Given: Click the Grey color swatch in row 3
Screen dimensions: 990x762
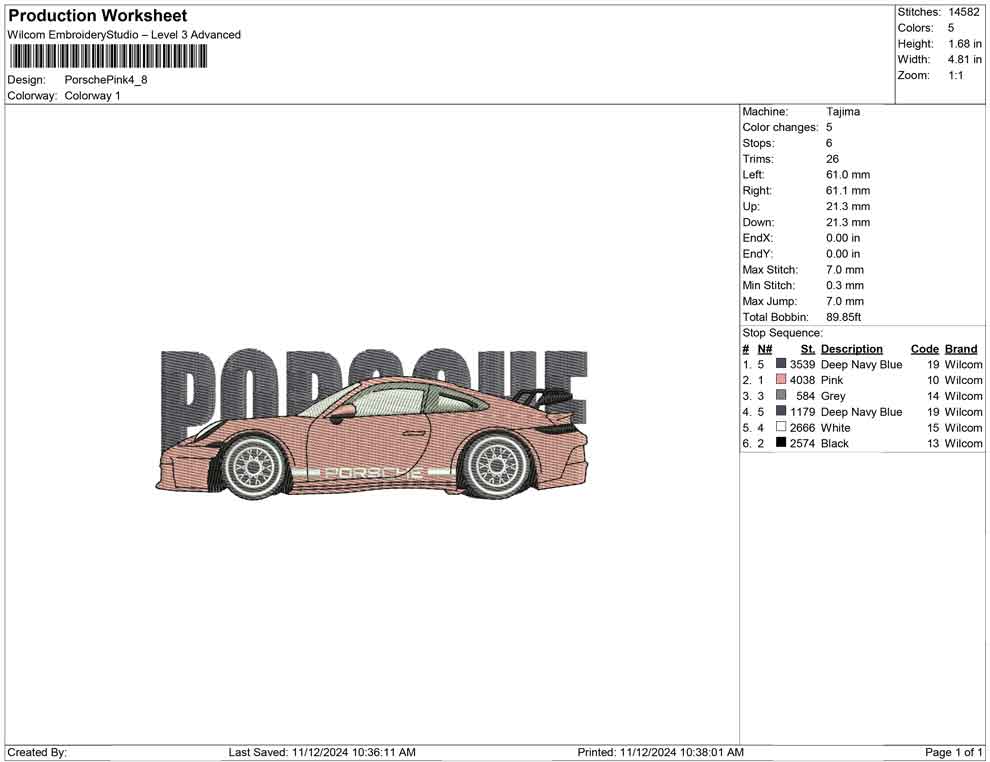Looking at the screenshot, I should coord(780,396).
